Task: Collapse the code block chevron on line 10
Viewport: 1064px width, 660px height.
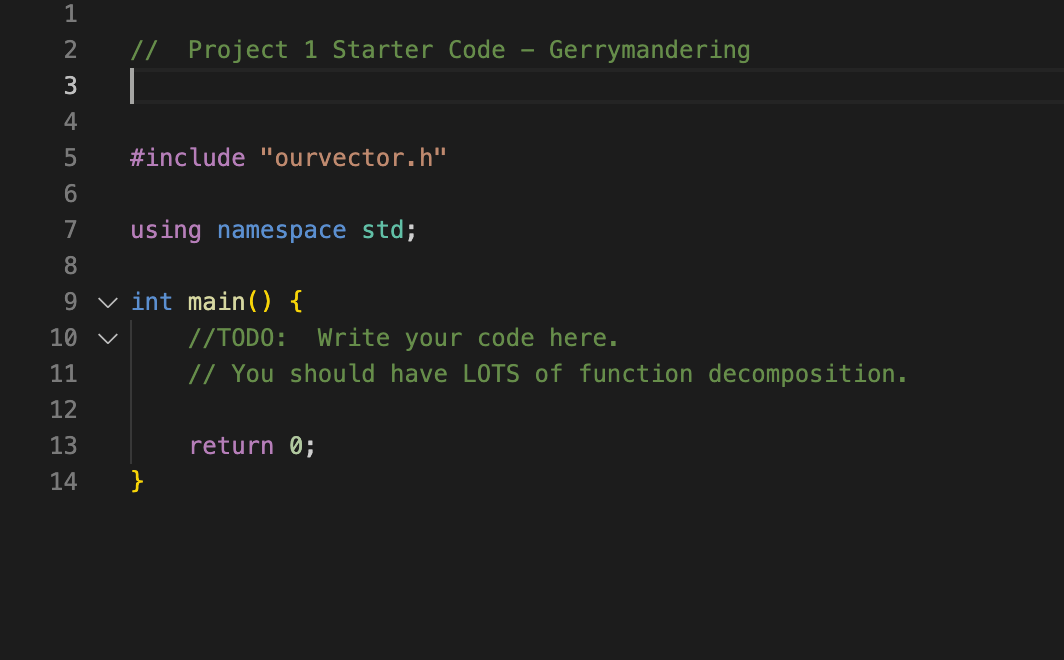Action: pos(107,338)
